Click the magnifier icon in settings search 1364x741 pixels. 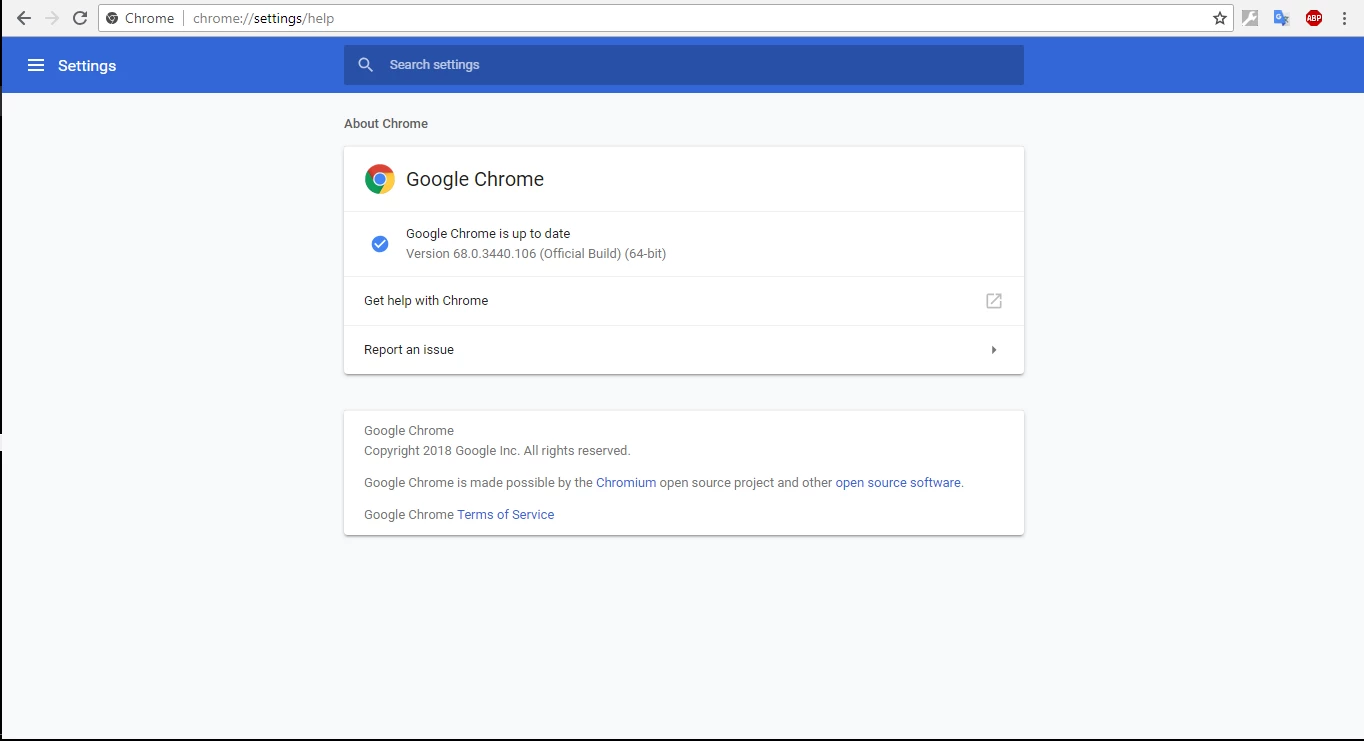click(366, 65)
